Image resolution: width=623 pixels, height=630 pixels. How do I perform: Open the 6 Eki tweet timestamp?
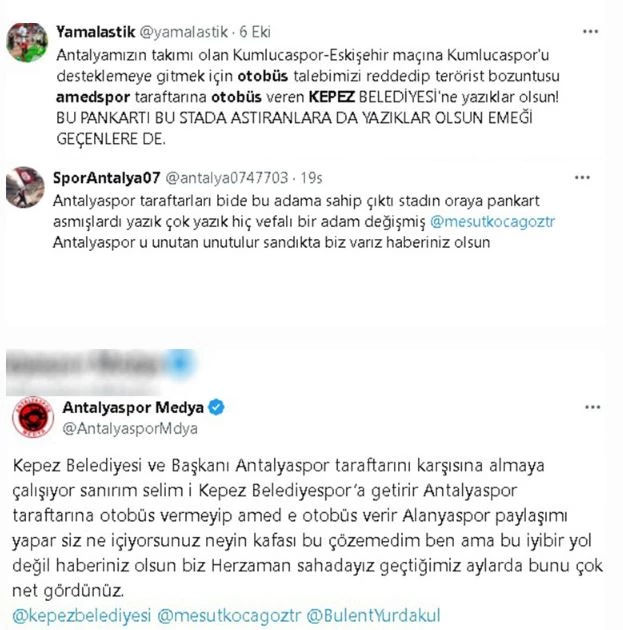tap(255, 32)
